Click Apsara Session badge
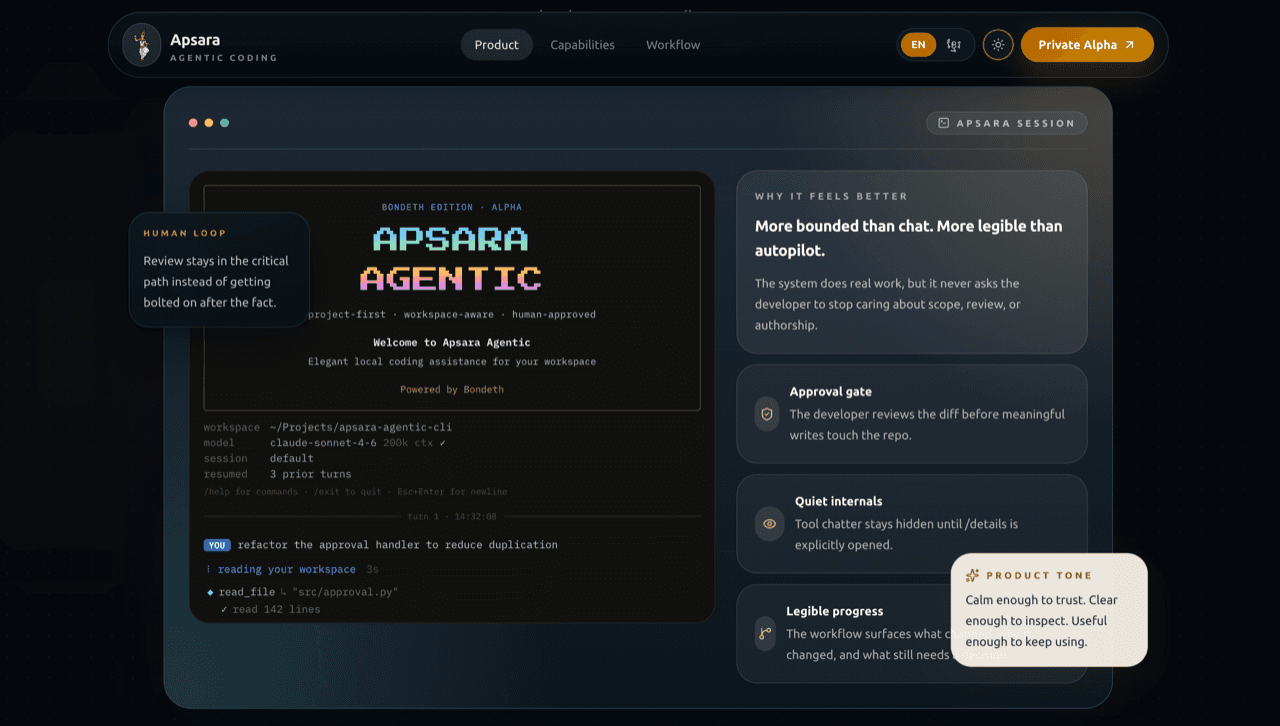This screenshot has width=1280, height=726. click(1007, 123)
